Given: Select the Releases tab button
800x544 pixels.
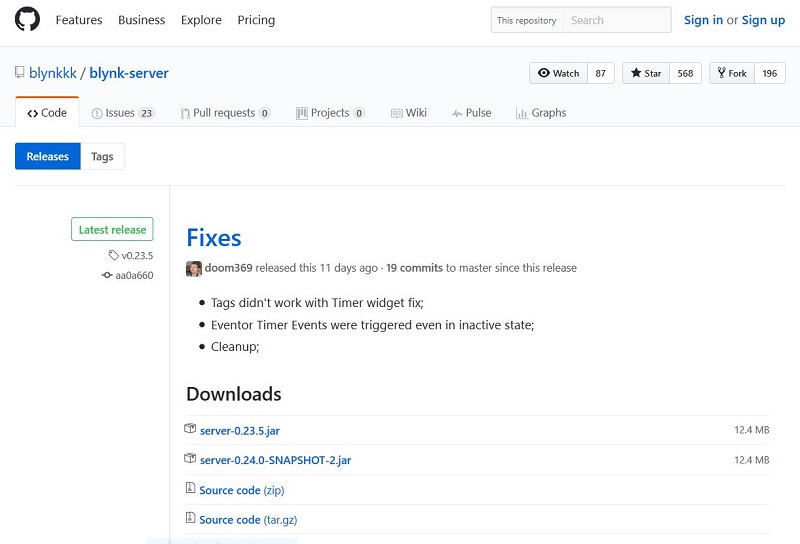Looking at the screenshot, I should tap(47, 156).
